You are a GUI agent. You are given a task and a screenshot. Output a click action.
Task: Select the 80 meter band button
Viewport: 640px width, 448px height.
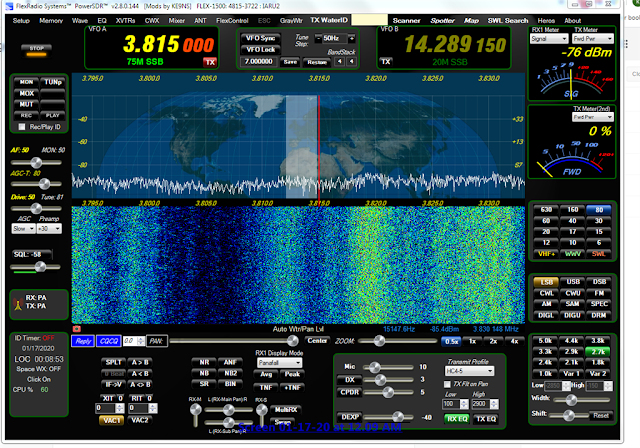point(599,210)
